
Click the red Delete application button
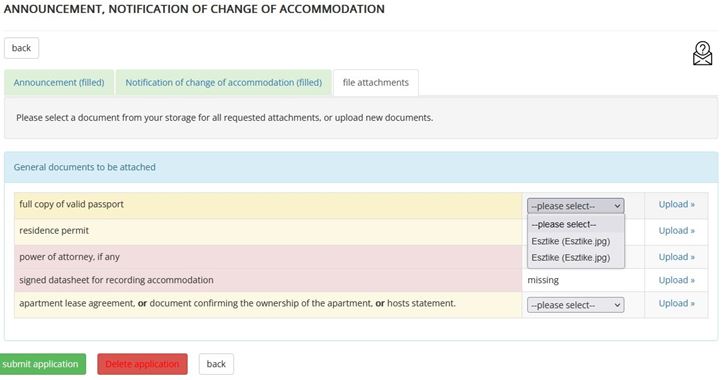[x=142, y=364]
